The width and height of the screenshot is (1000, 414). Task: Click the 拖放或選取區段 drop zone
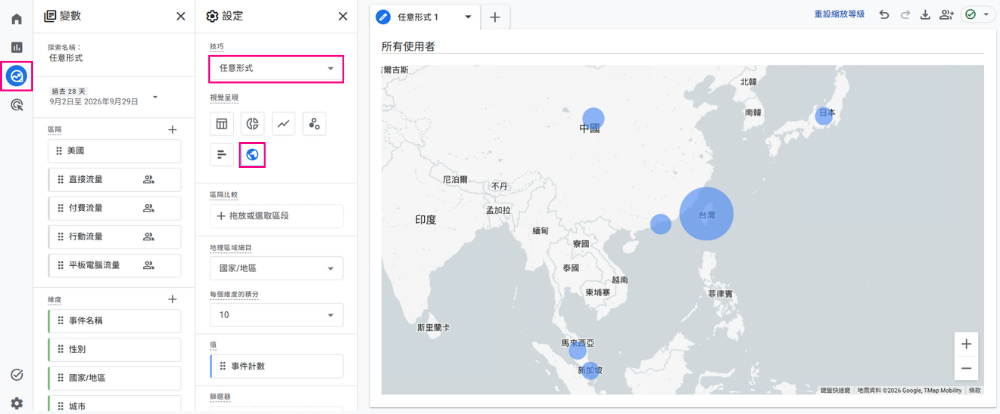point(277,216)
